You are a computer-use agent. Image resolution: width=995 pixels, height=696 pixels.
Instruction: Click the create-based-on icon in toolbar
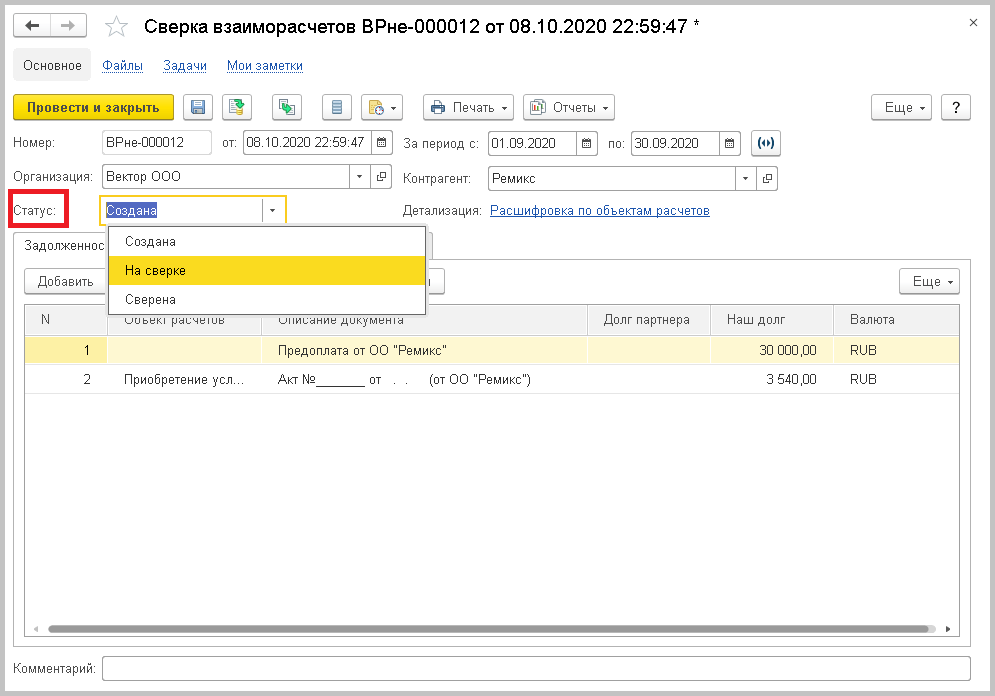287,108
